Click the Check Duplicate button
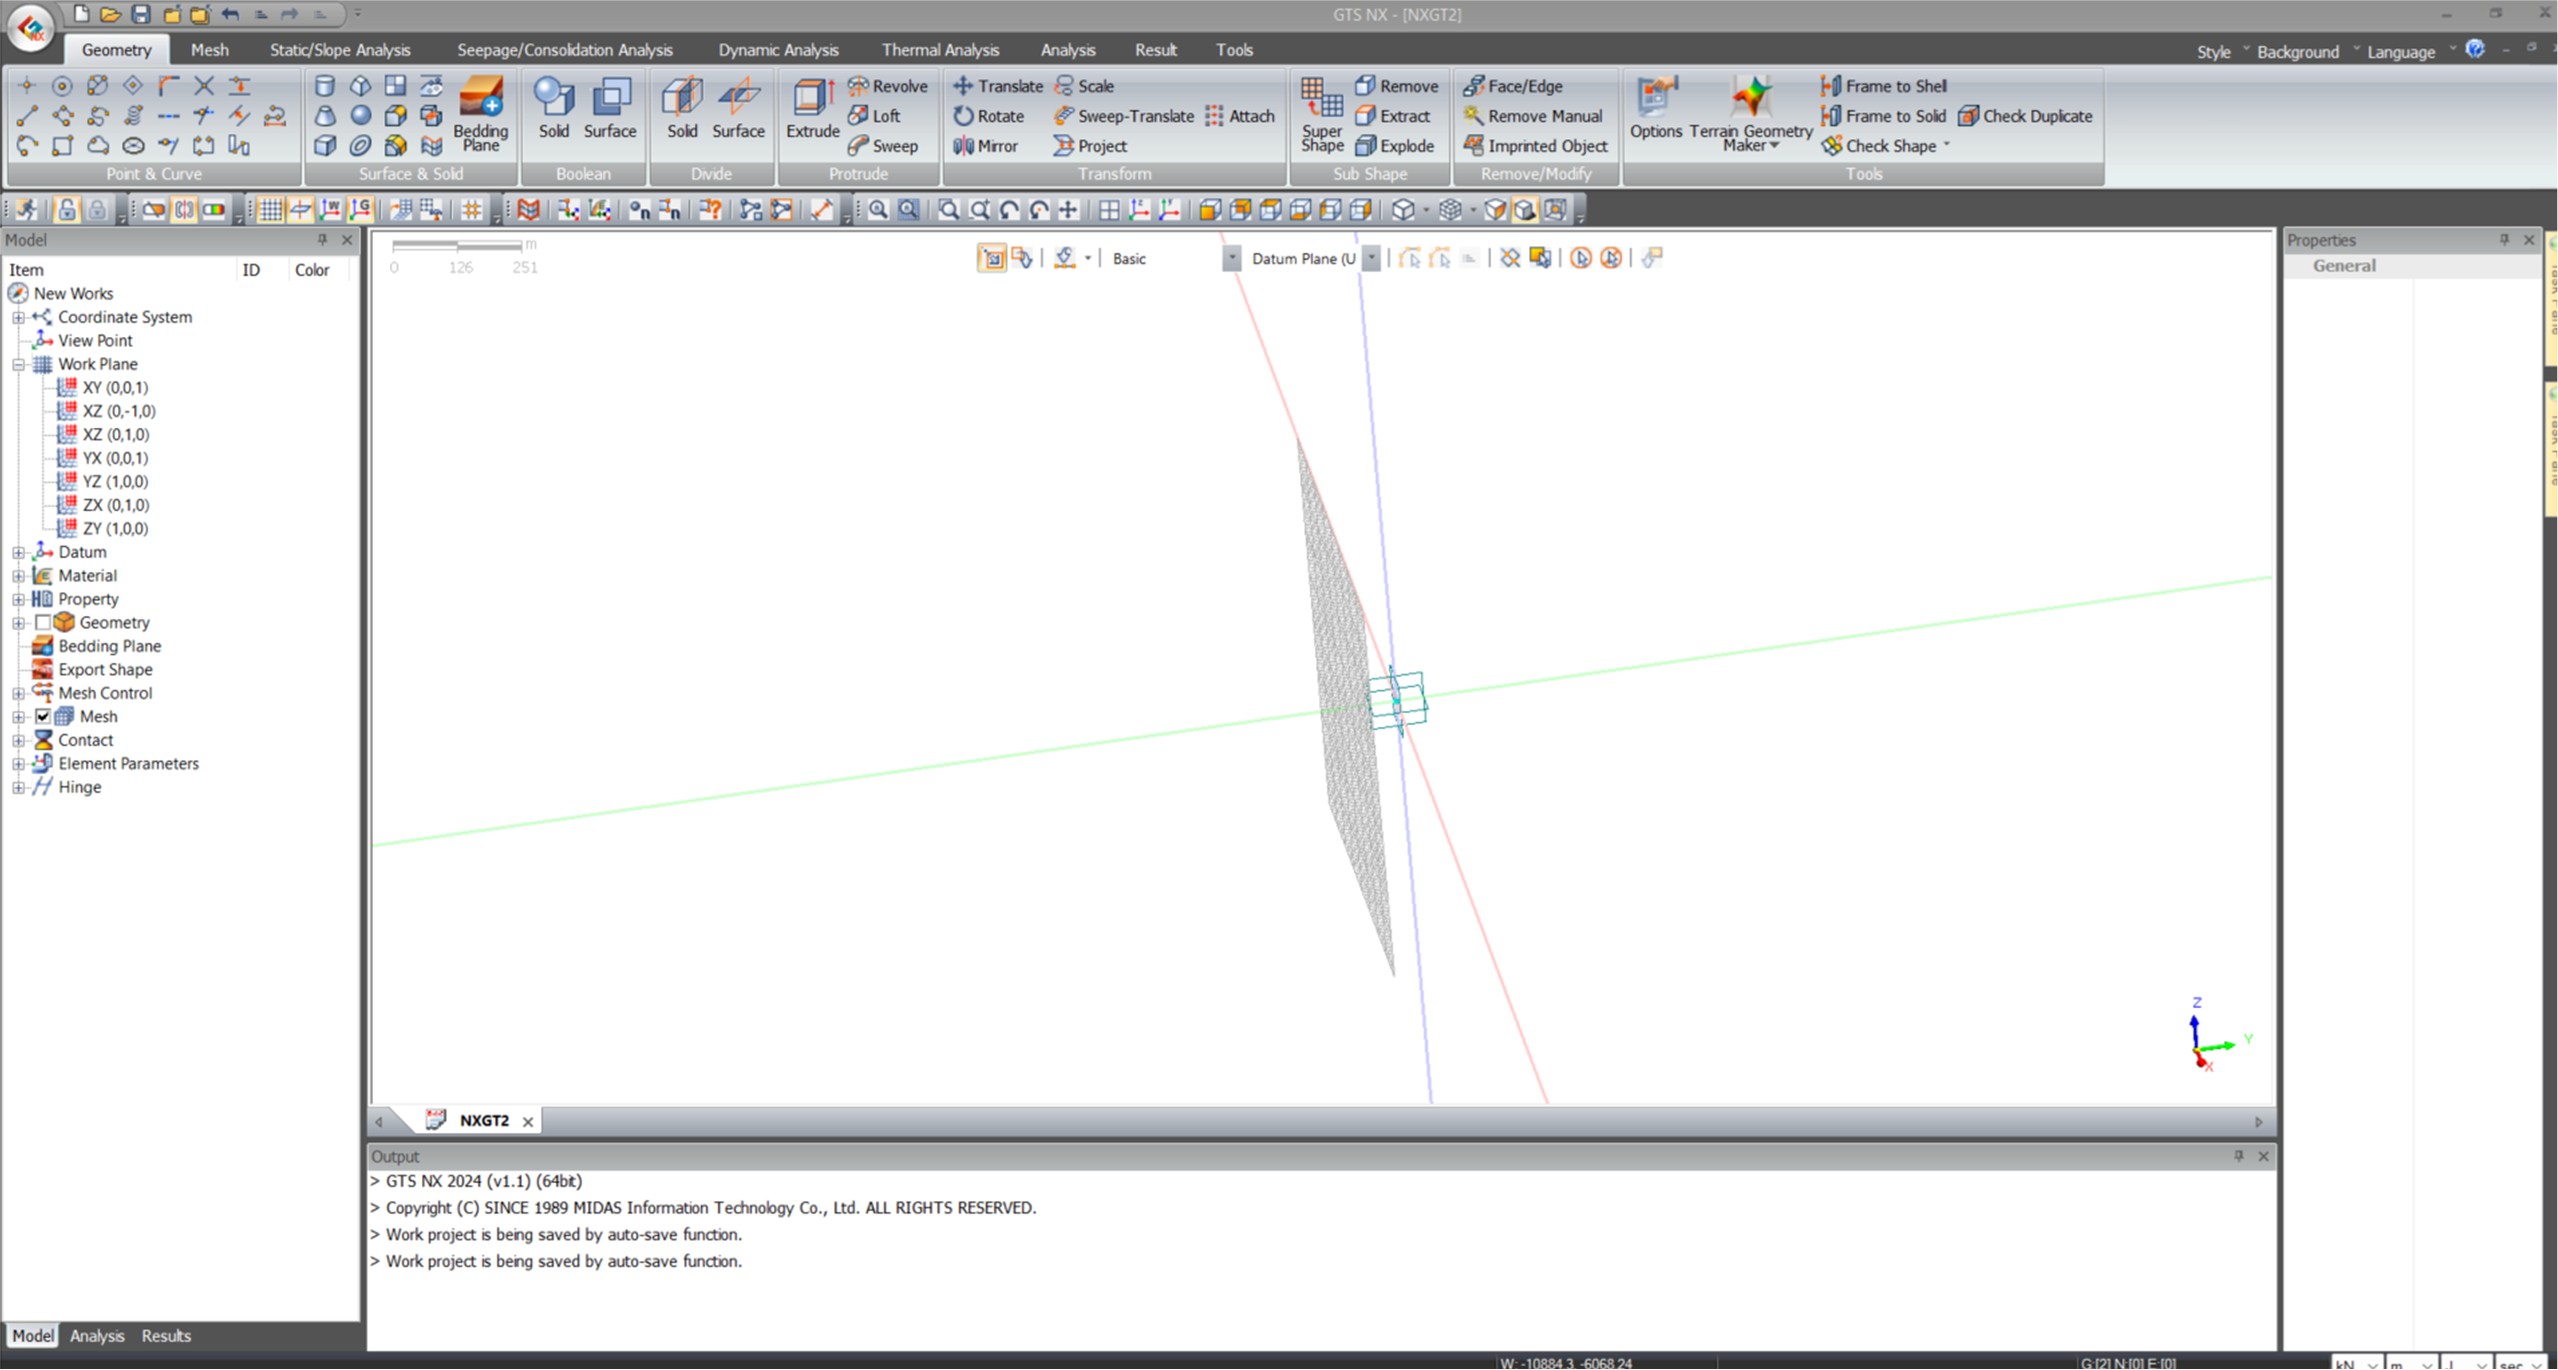Screen dimensions: 2558x1370 2025,116
